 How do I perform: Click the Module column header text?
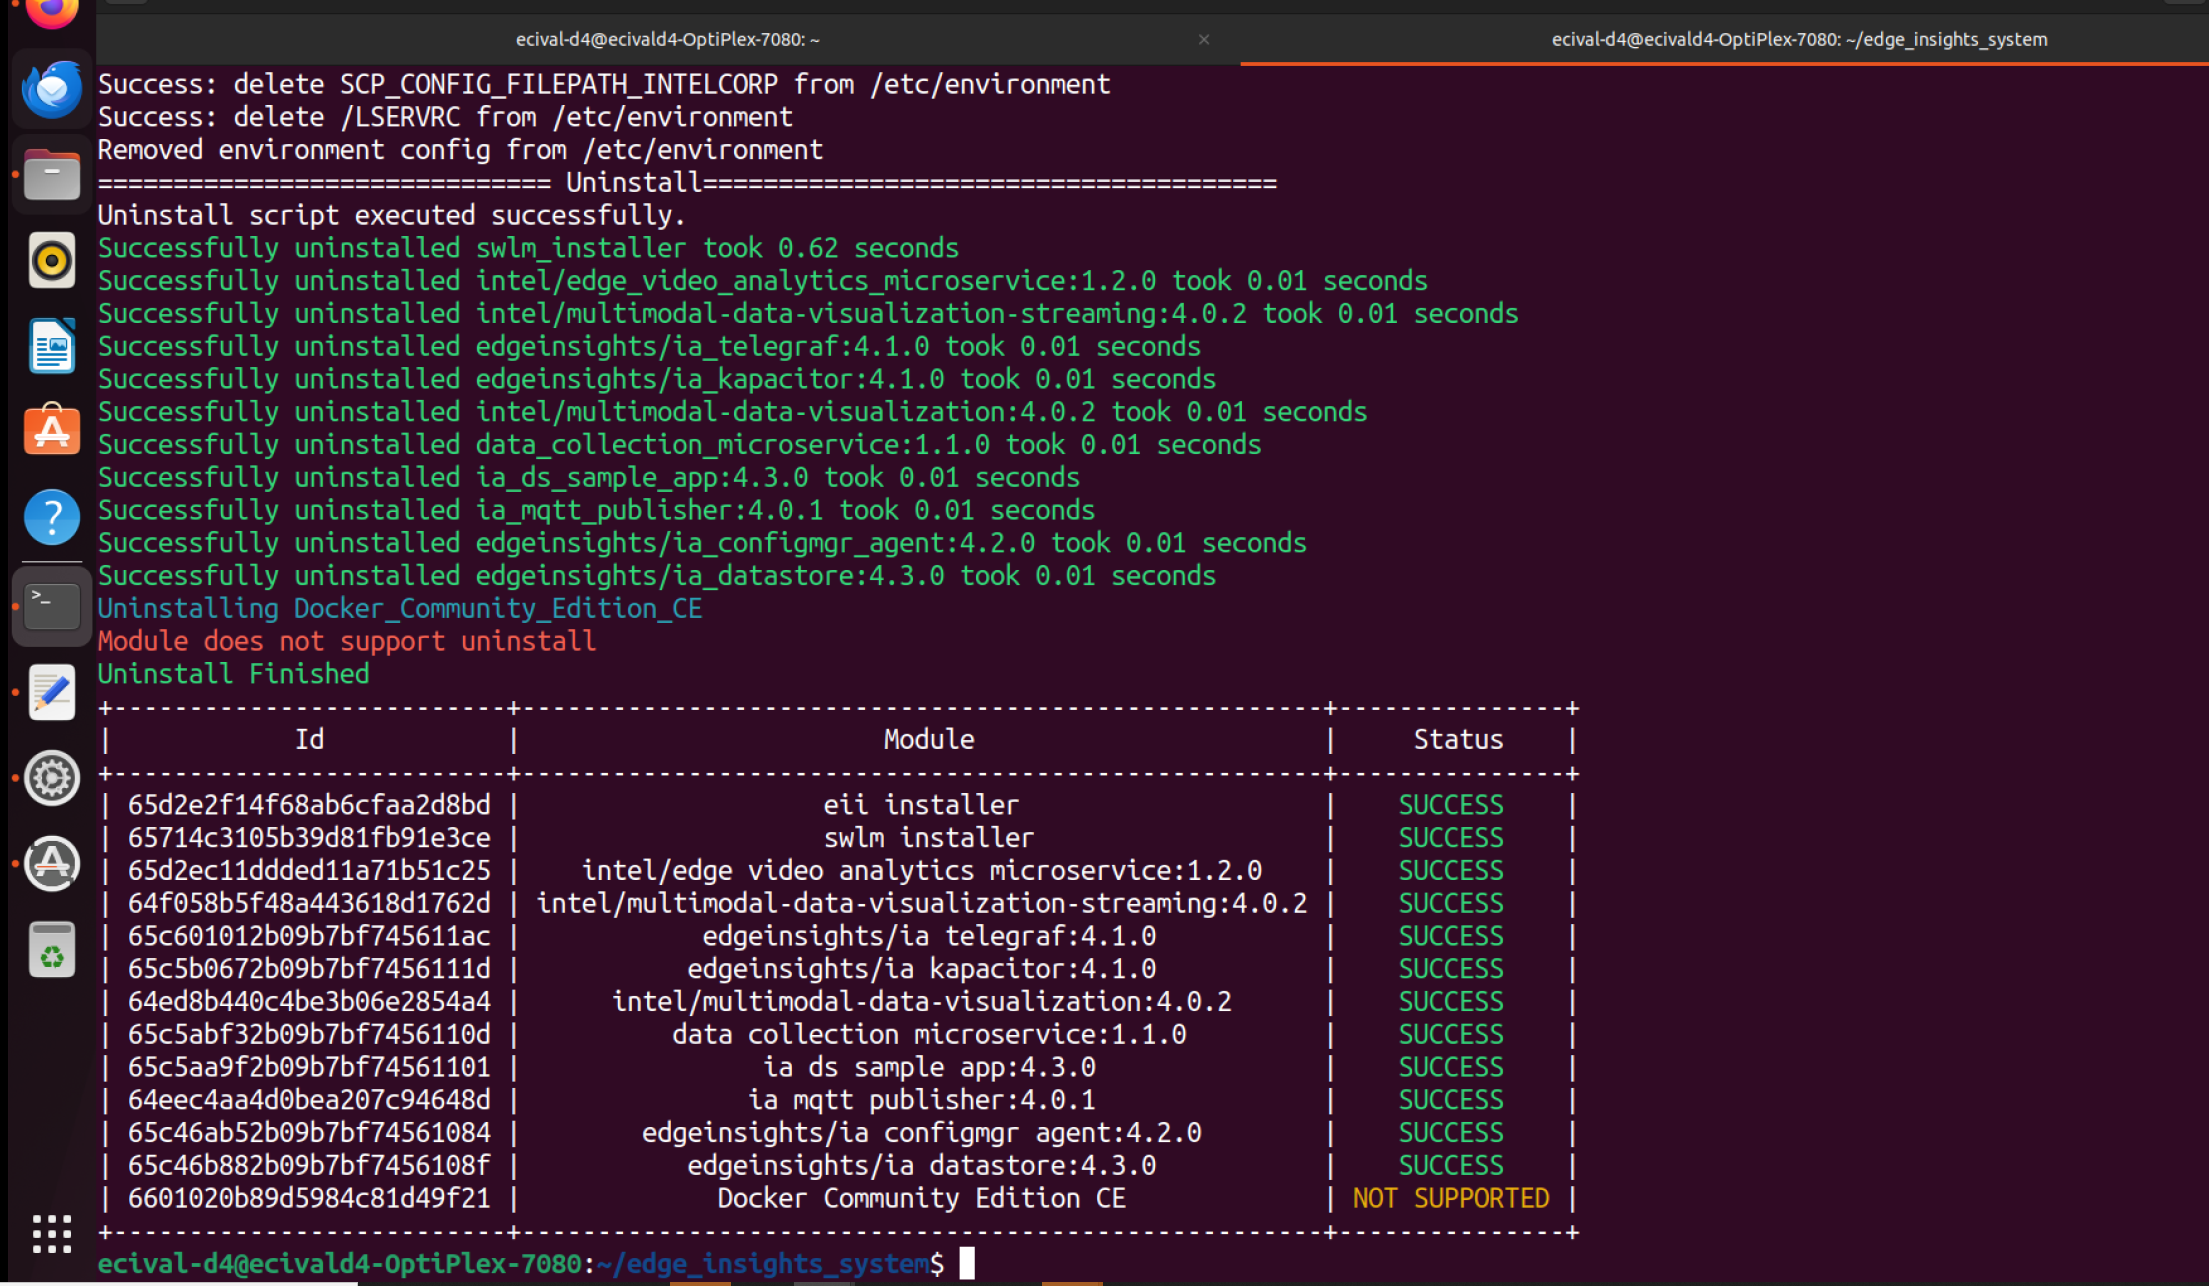click(x=929, y=739)
